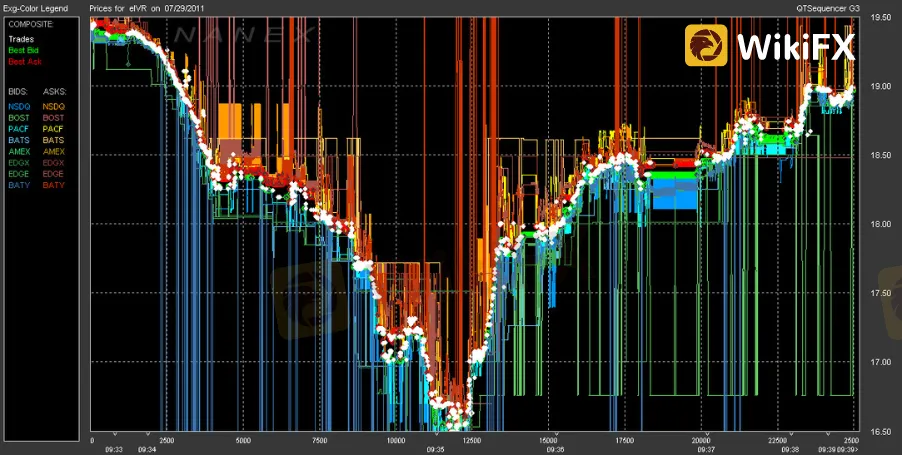Viewport: 902px width, 455px height.
Task: Select the Best Ask legend entry
Action: pos(23,61)
